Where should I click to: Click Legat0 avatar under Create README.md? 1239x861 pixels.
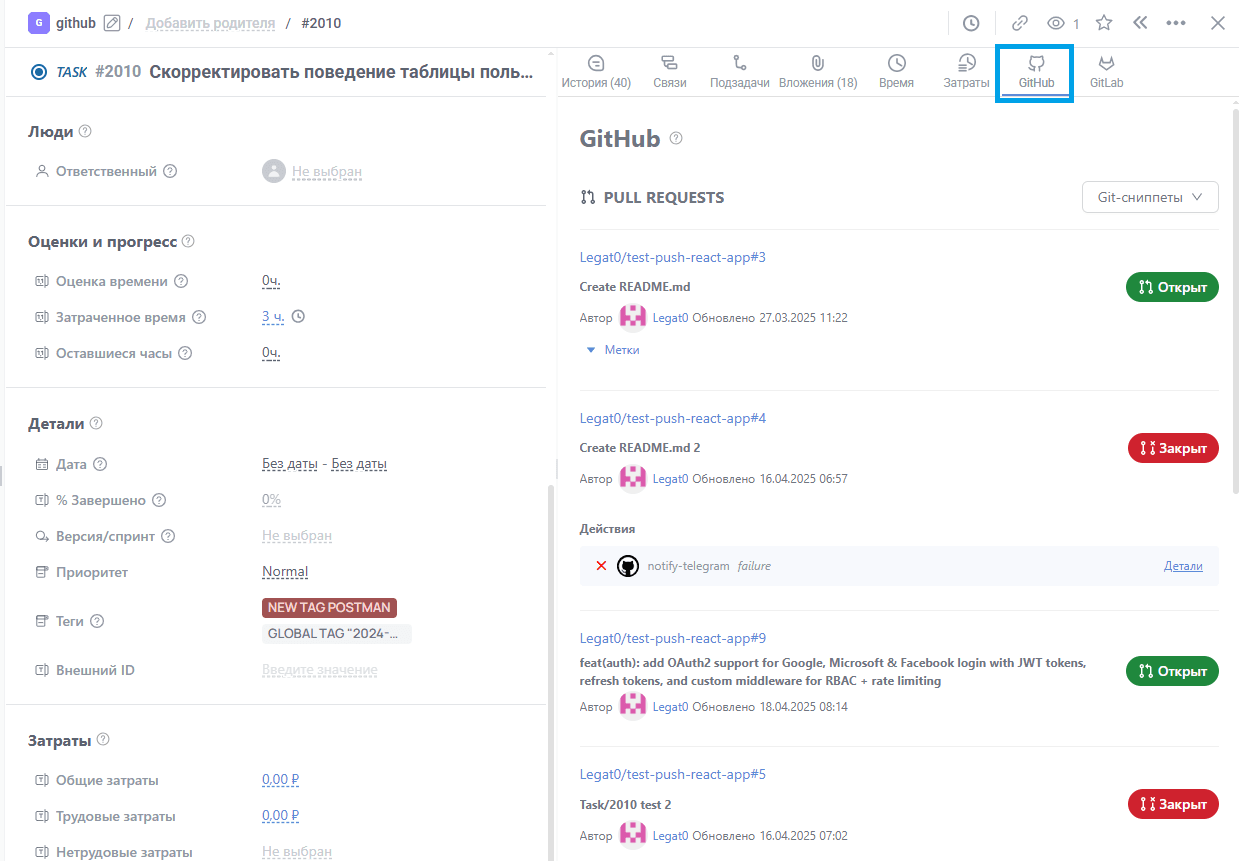pyautogui.click(x=633, y=318)
